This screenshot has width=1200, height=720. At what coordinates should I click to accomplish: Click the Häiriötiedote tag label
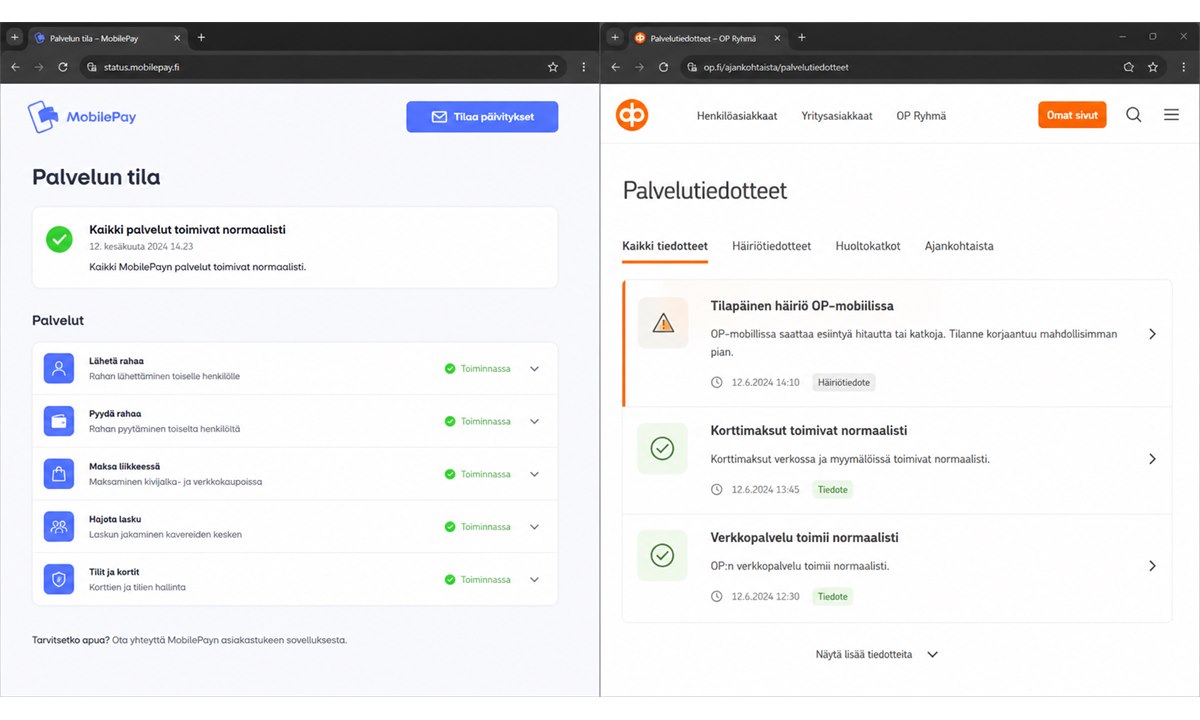[x=844, y=383]
